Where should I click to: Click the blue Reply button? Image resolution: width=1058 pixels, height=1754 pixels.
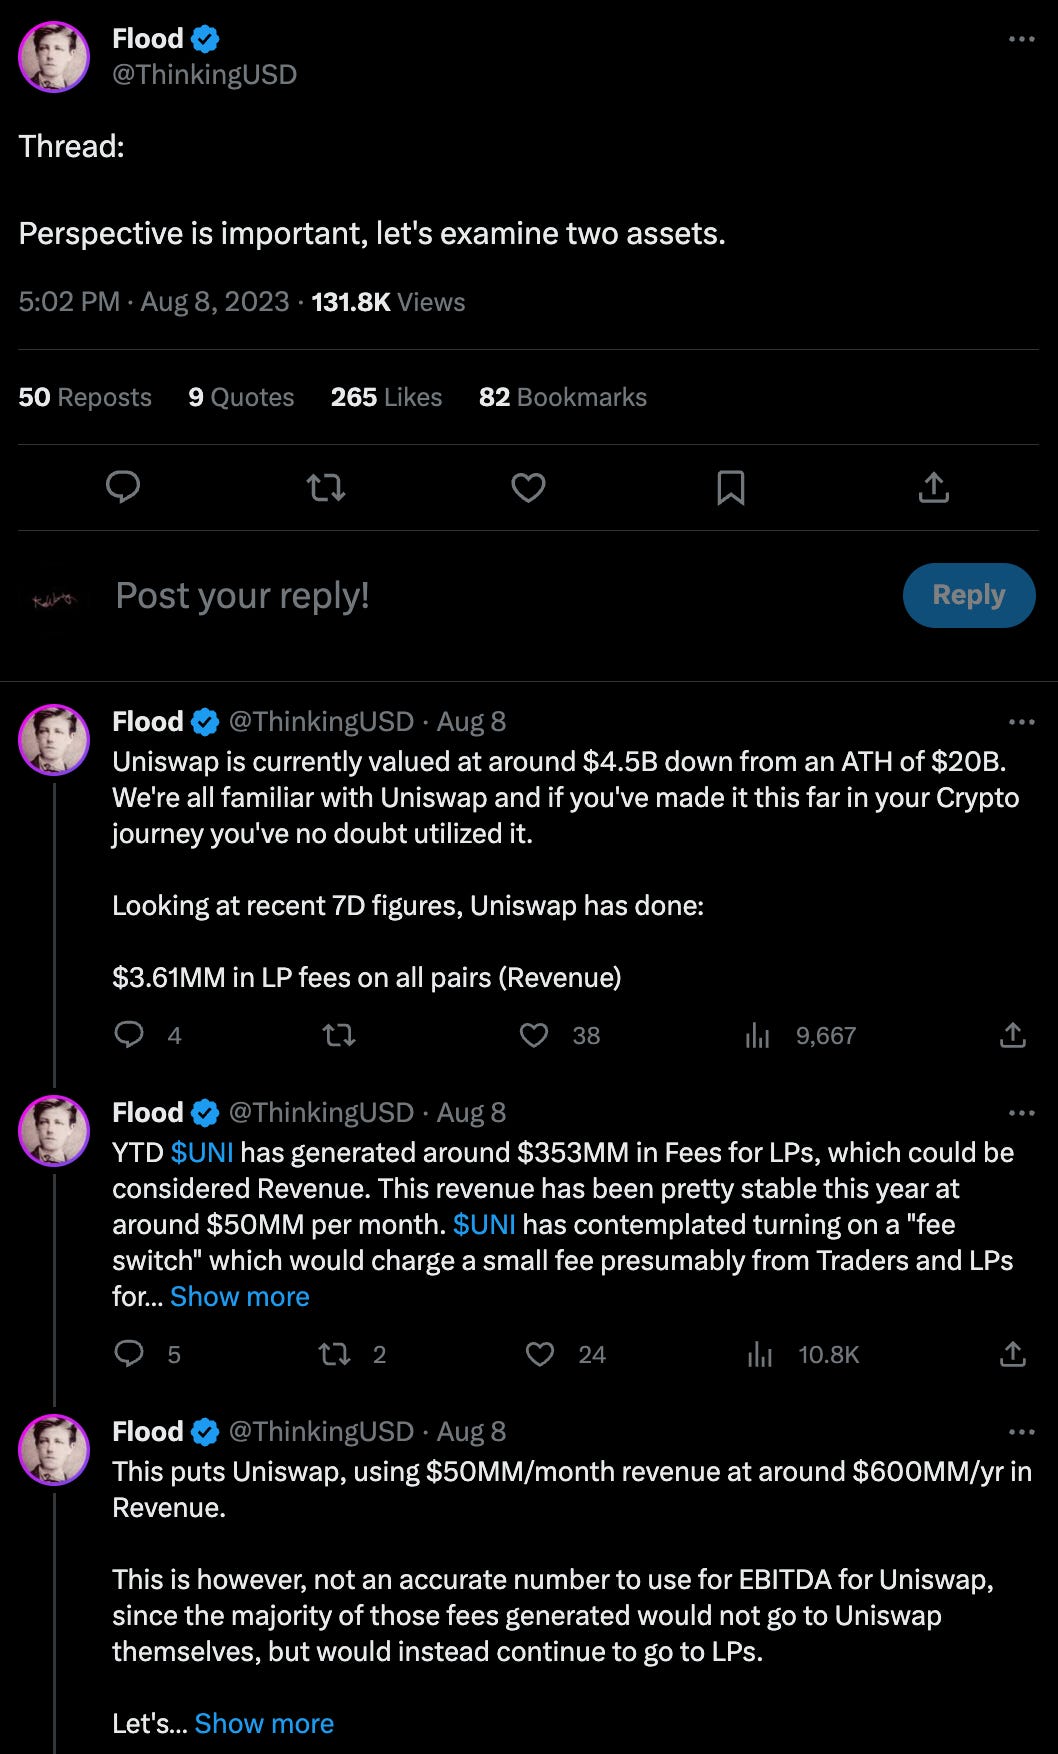click(969, 595)
